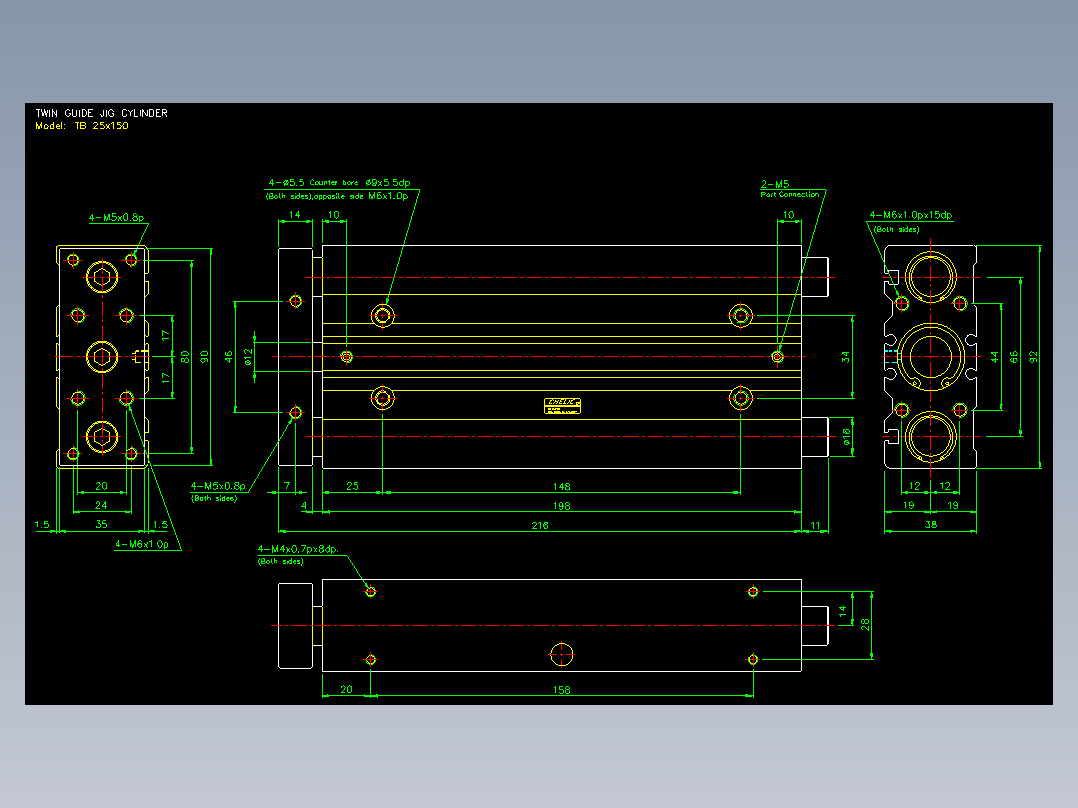Select the "38" width dimension in the right view
The width and height of the screenshot is (1078, 808).
[930, 525]
